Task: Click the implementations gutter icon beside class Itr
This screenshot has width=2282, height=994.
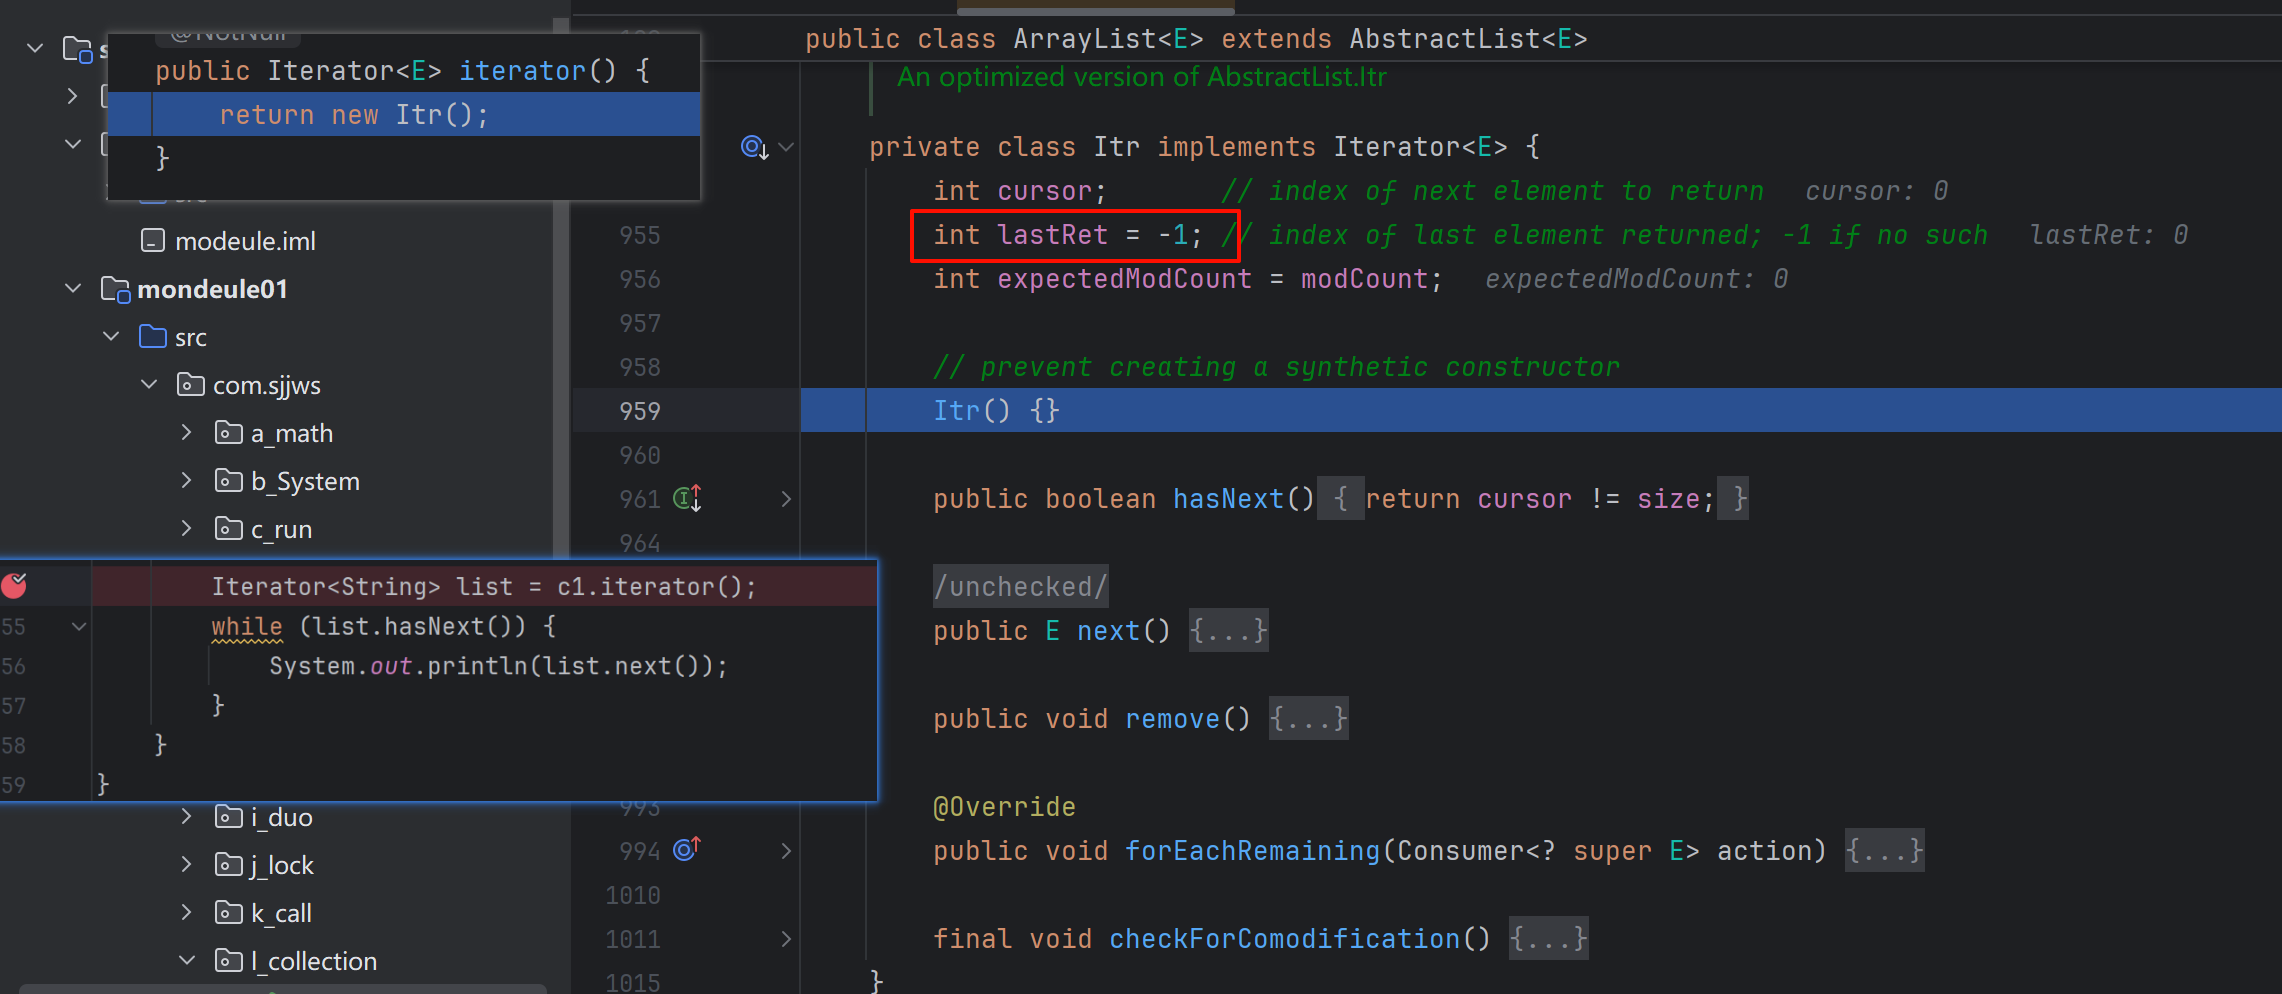Action: tap(753, 147)
